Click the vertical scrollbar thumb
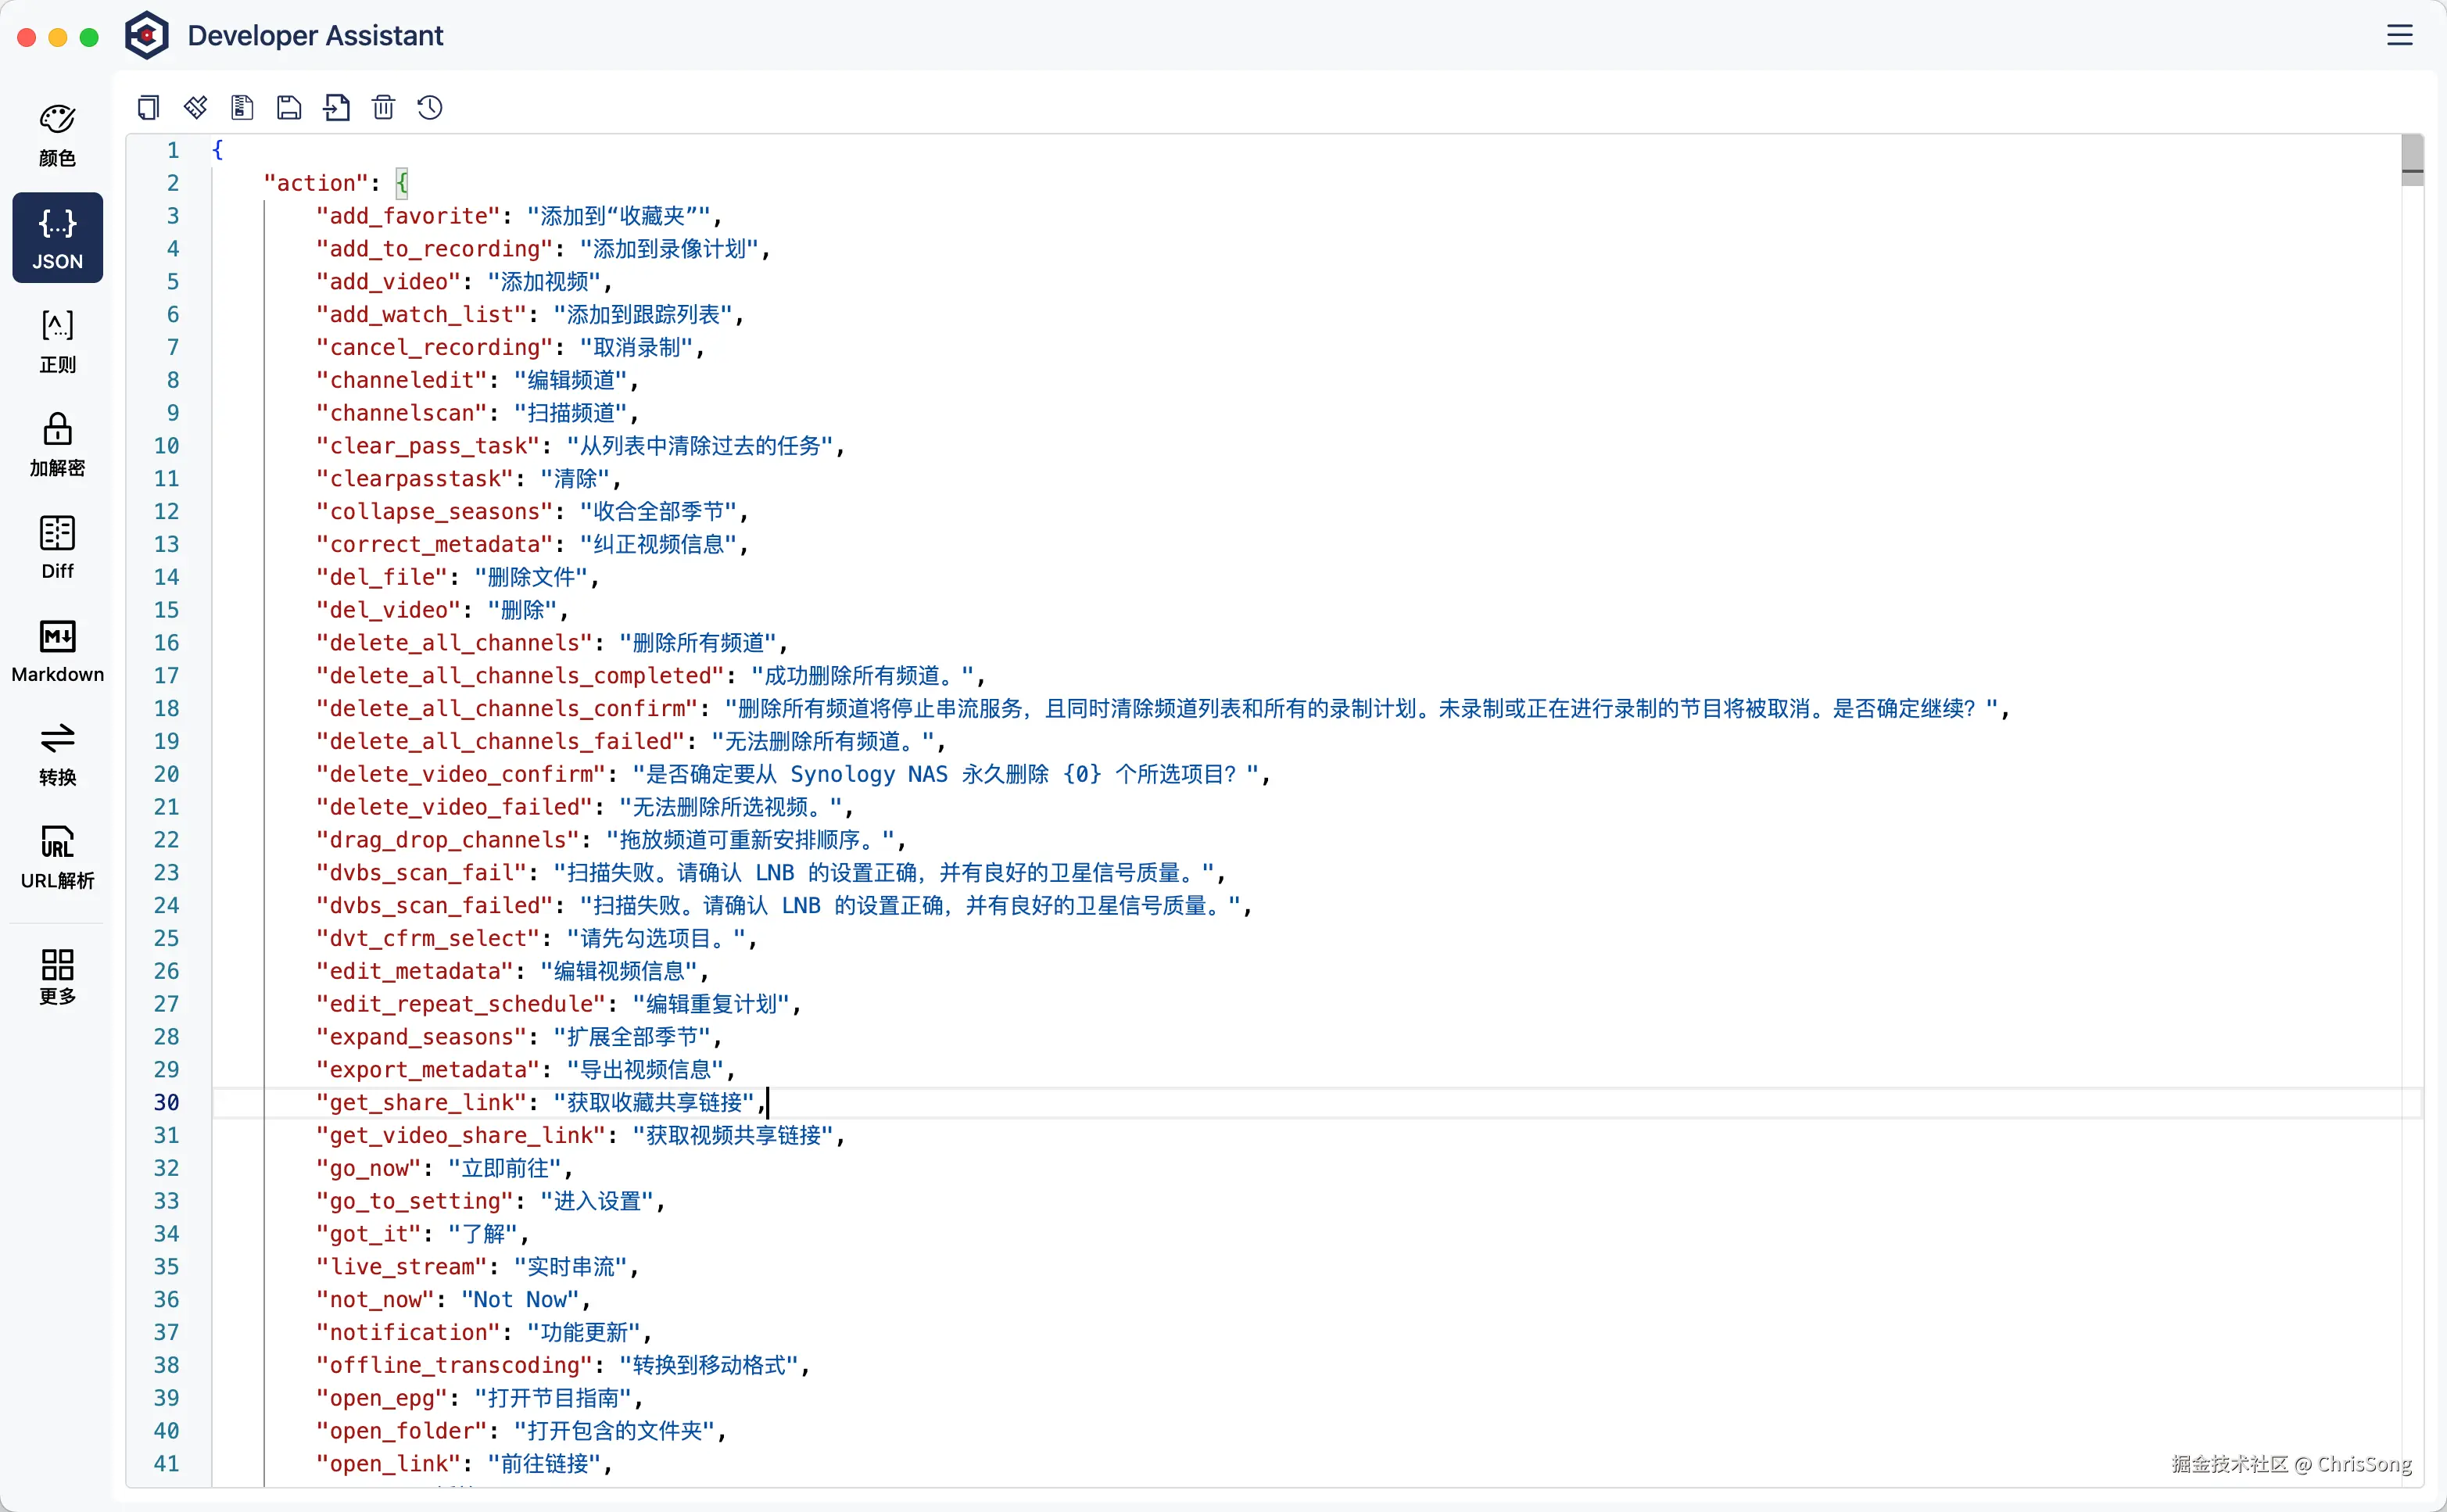The height and width of the screenshot is (1512, 2447). [x=2411, y=159]
